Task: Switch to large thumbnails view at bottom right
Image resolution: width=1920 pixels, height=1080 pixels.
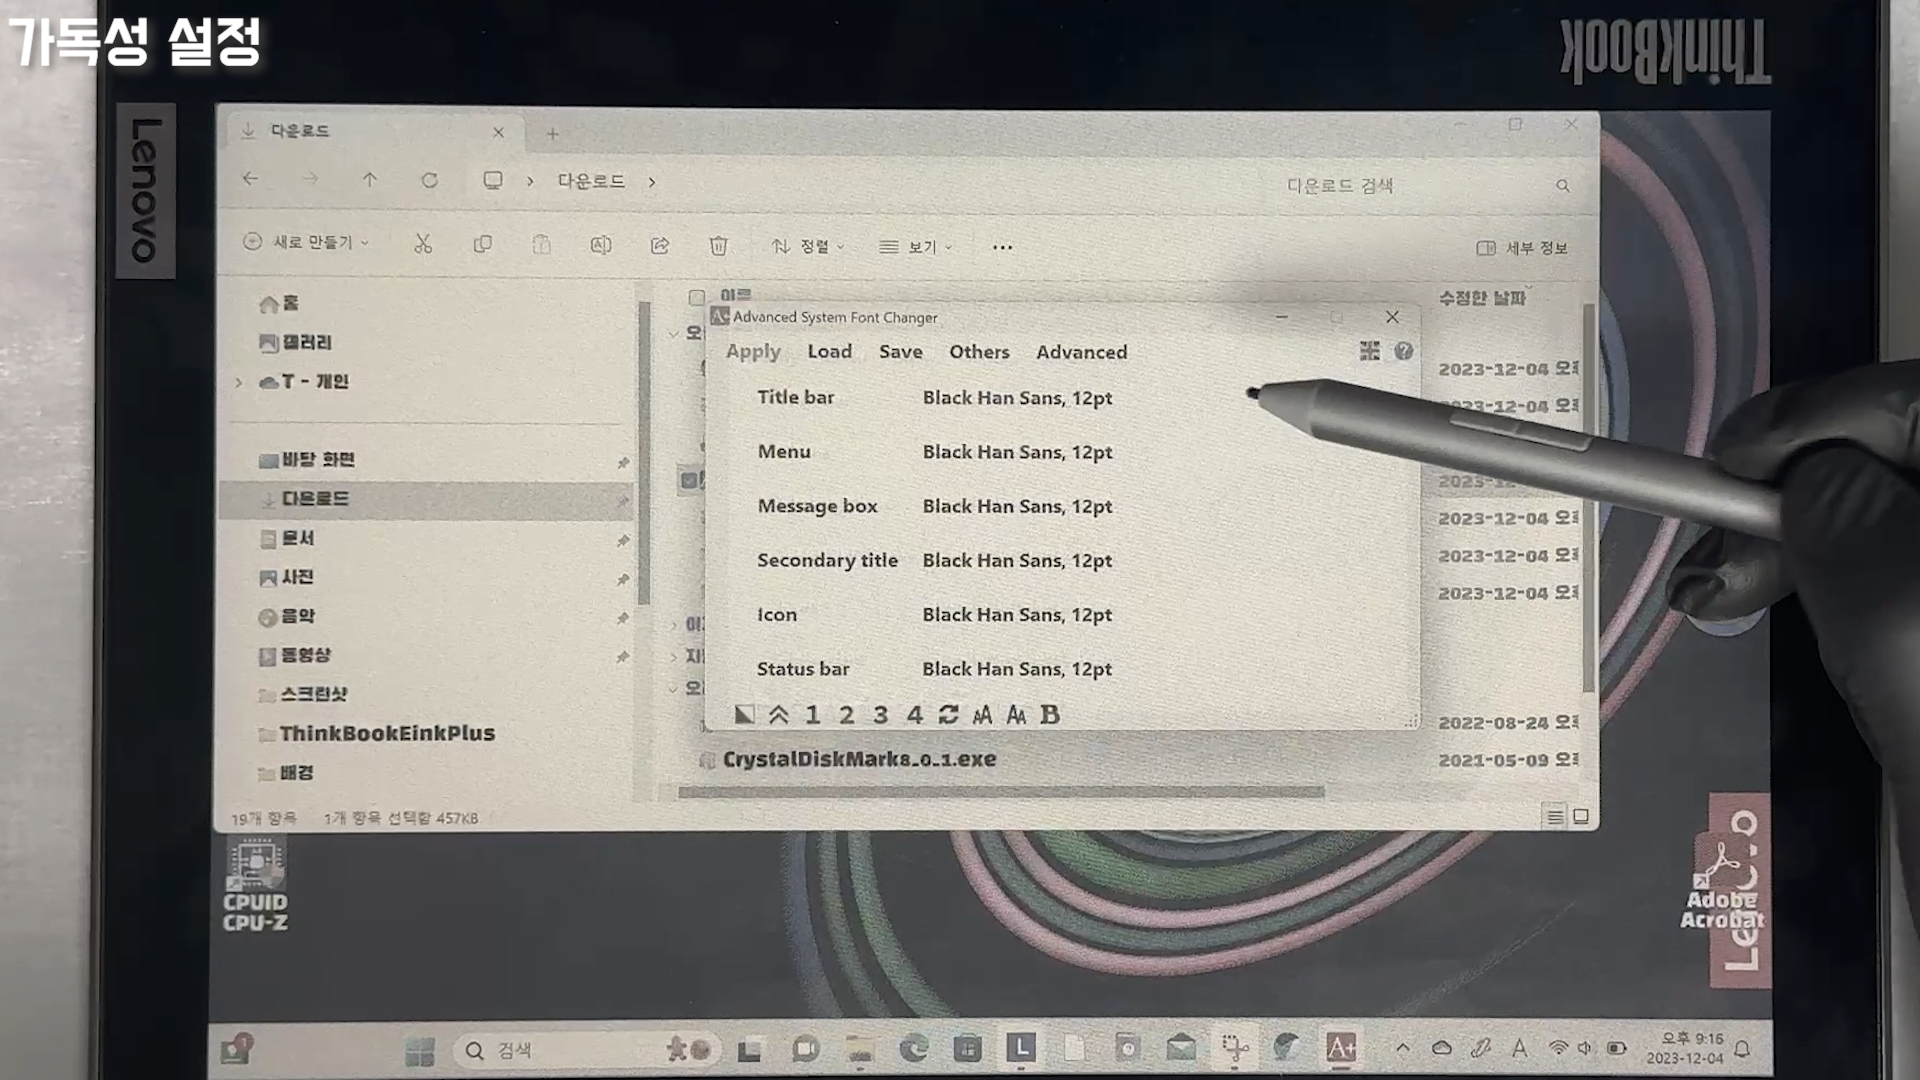Action: point(1581,817)
